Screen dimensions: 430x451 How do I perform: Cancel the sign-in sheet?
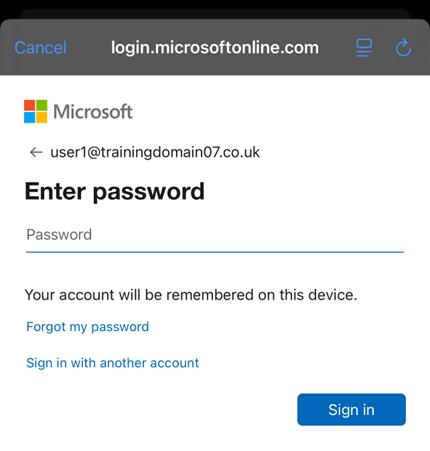pos(40,48)
